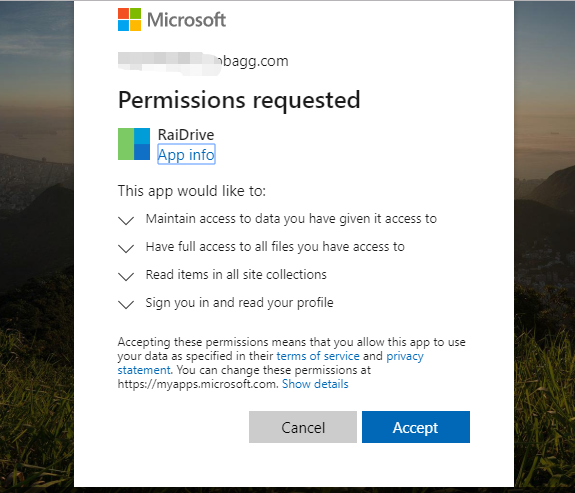The width and height of the screenshot is (575, 493).
Task: Expand the Maintain access to data permission chevron
Action: point(126,220)
